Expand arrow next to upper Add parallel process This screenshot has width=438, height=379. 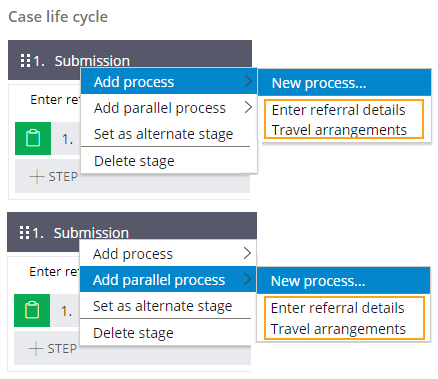248,107
